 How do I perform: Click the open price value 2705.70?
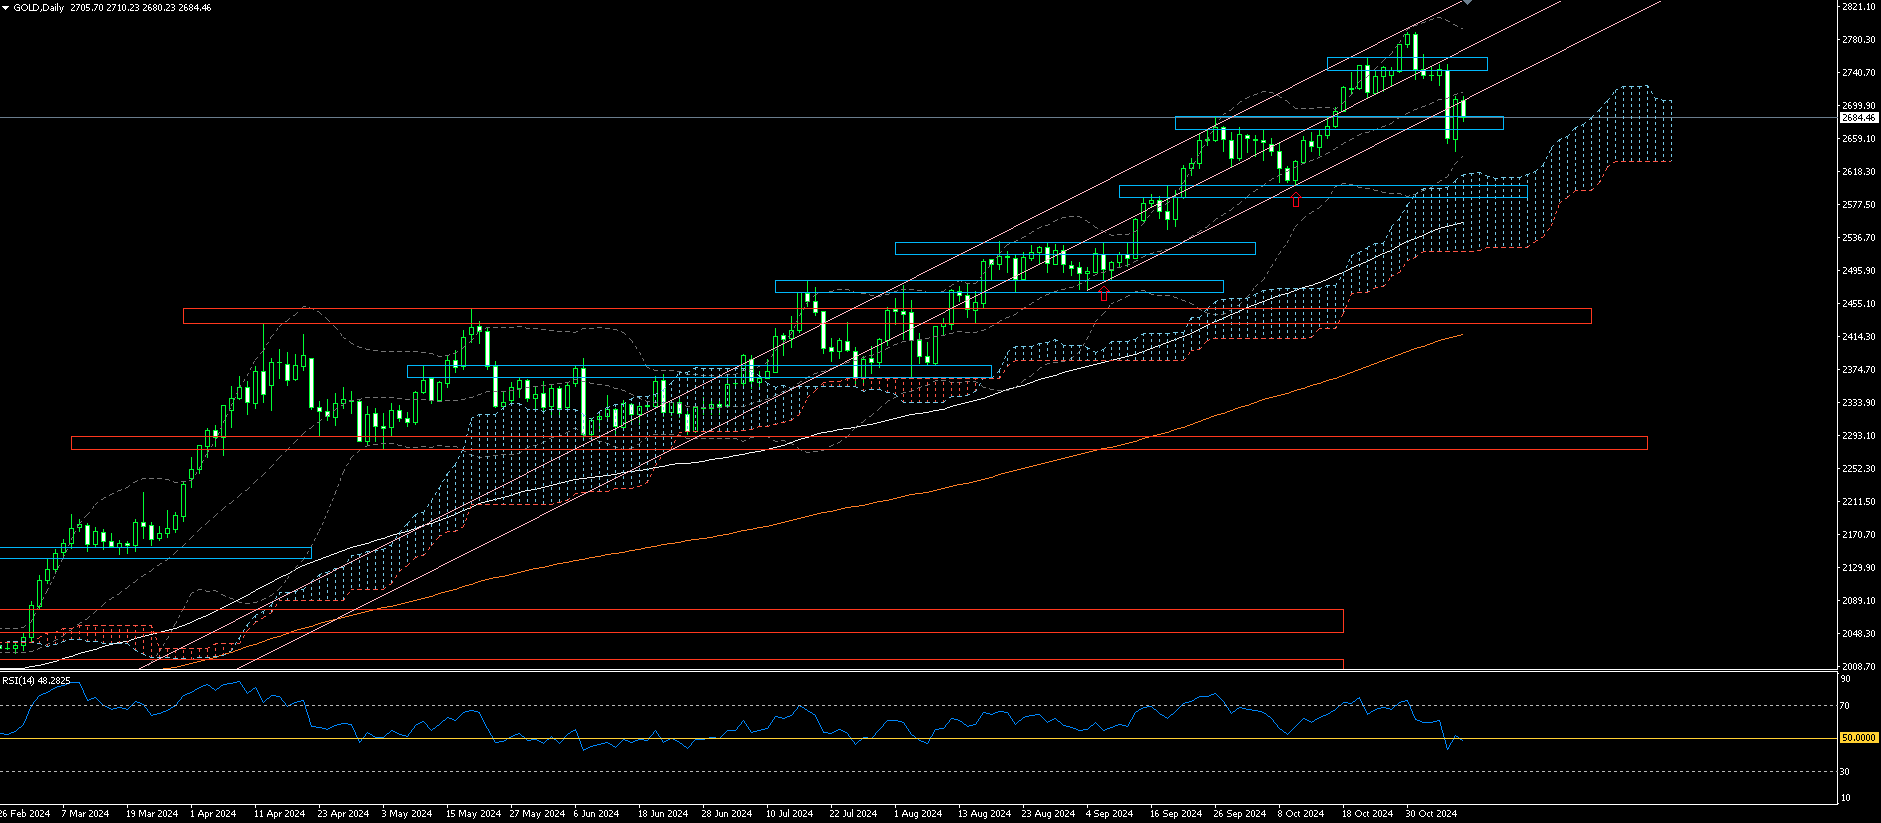click(x=86, y=7)
